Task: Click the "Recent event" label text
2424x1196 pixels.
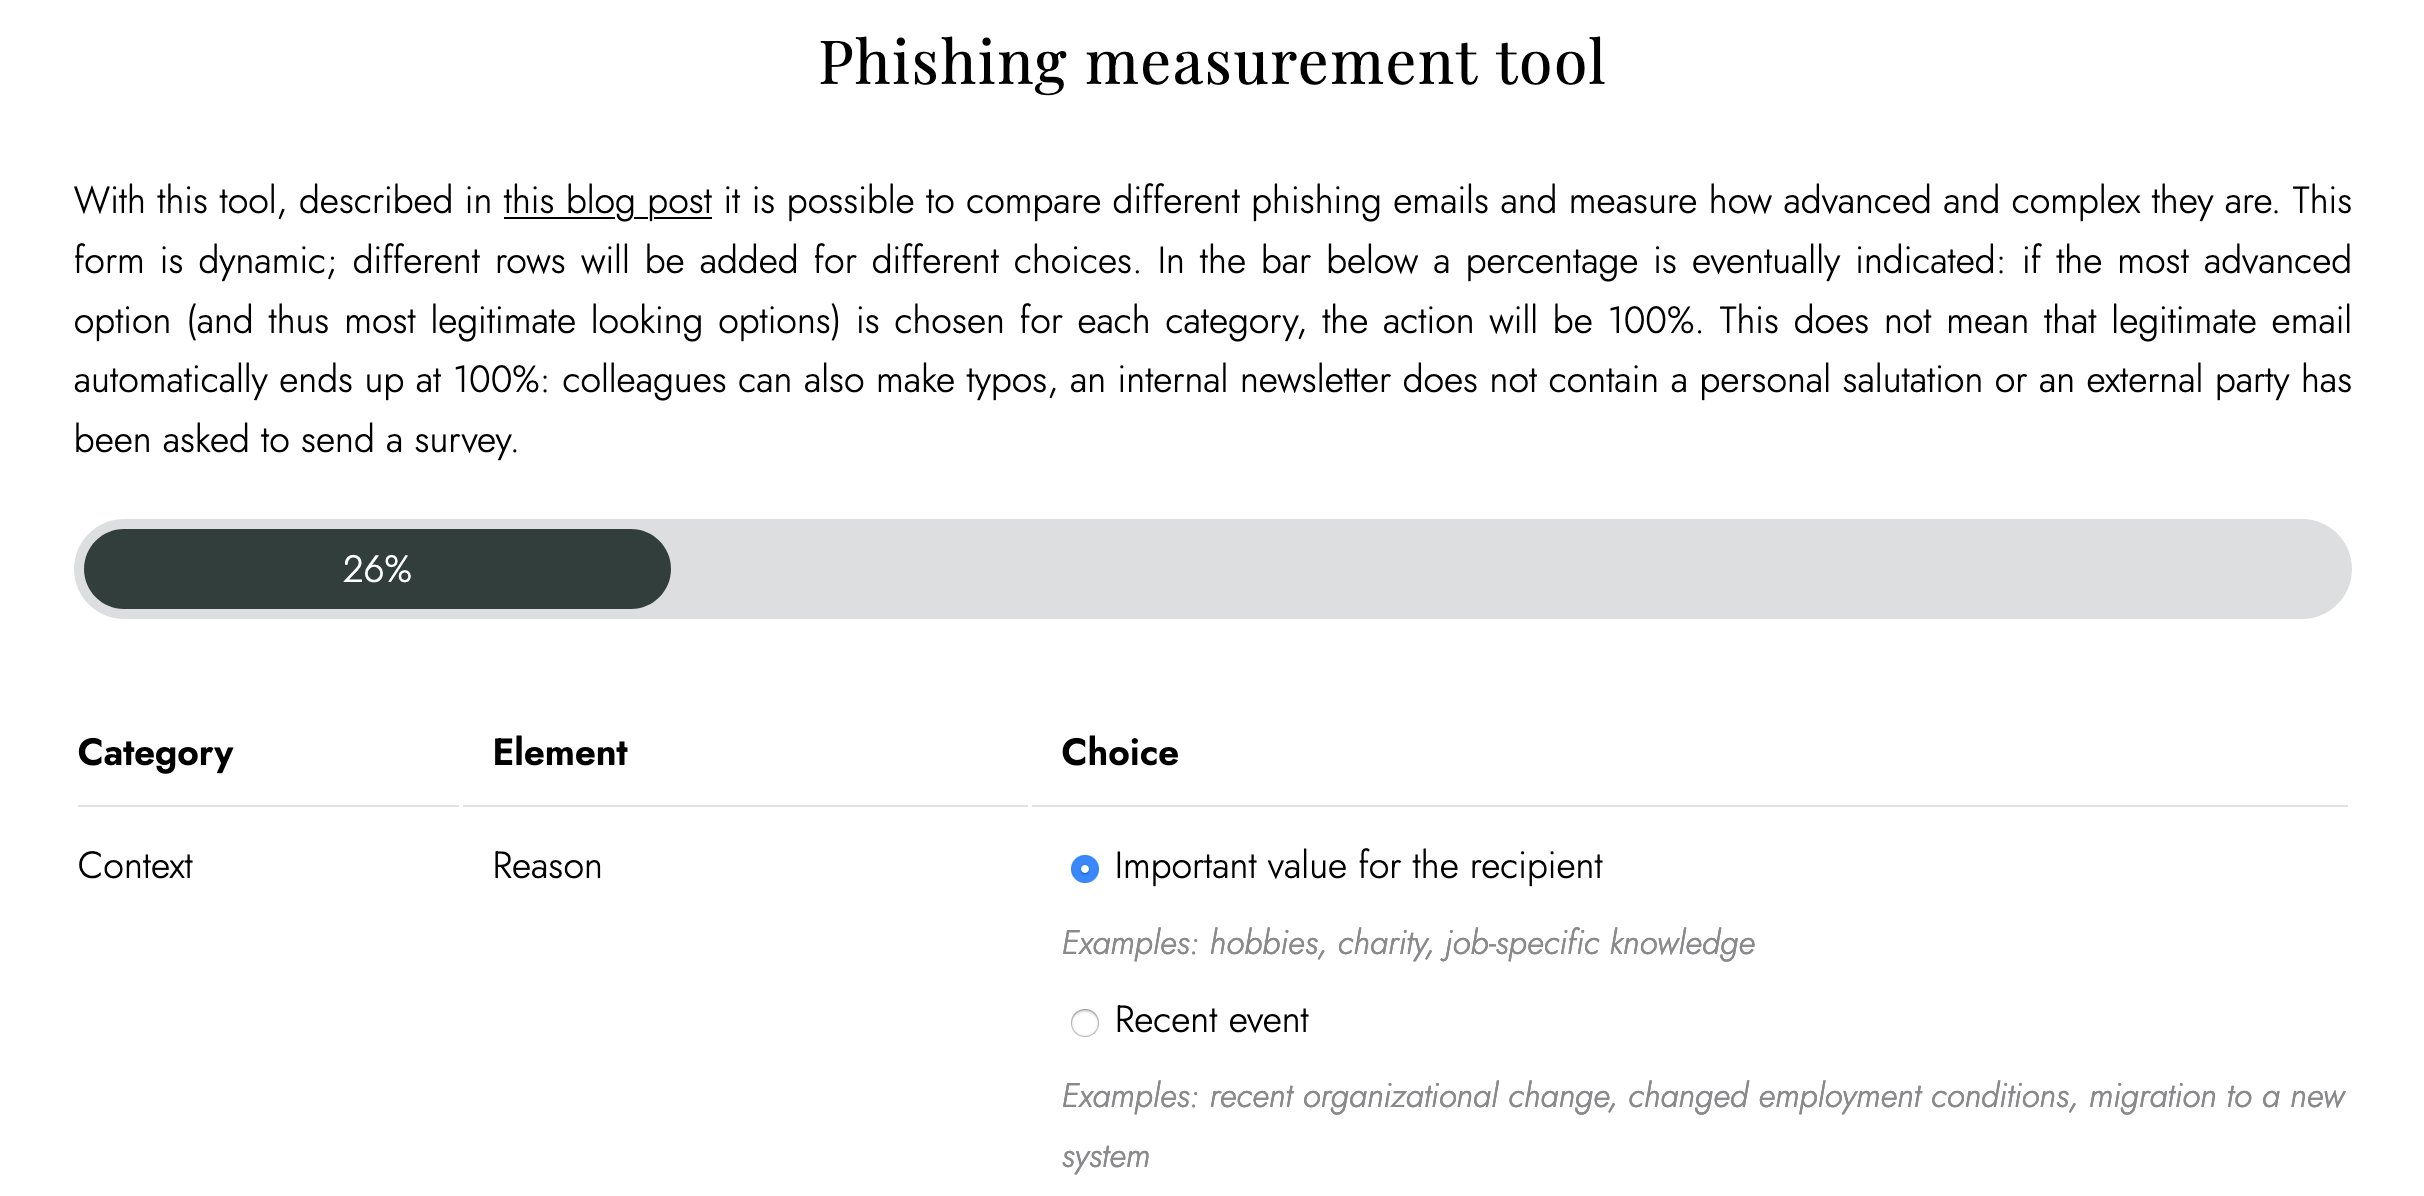Action: (1211, 1020)
